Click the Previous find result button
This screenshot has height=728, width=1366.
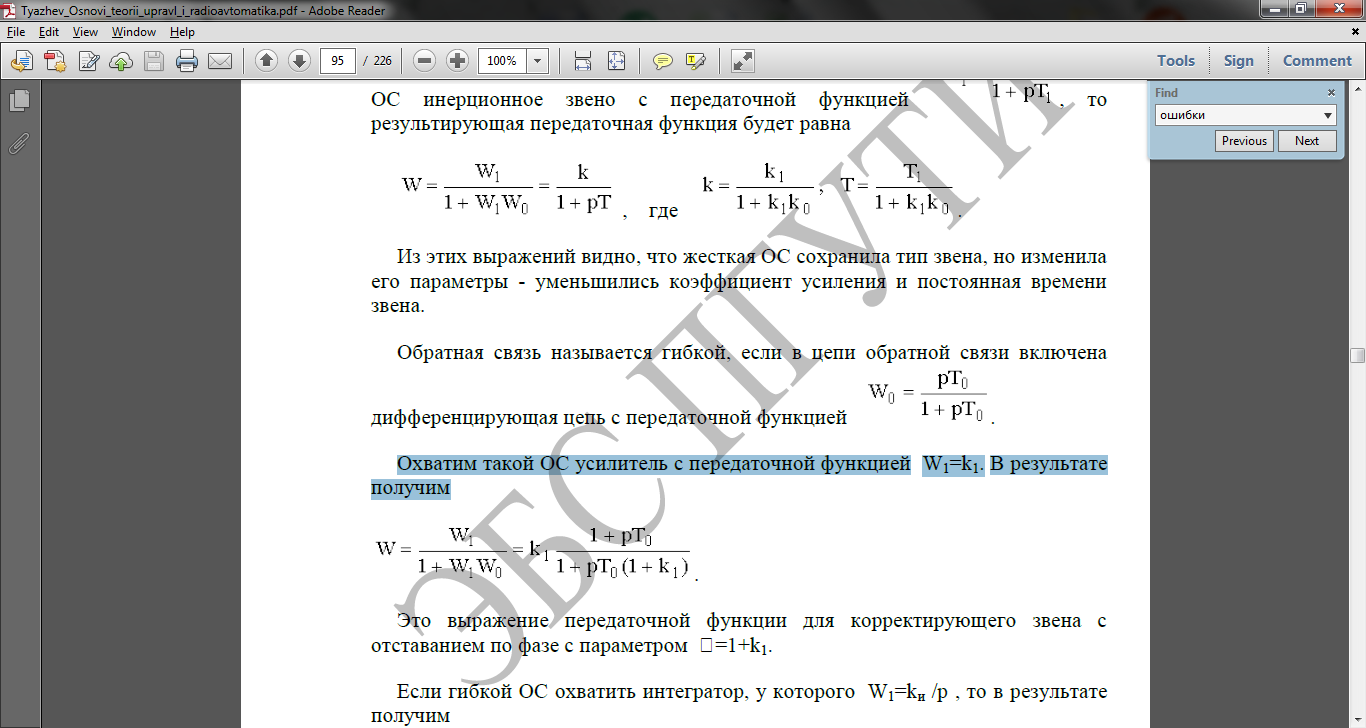pyautogui.click(x=1244, y=141)
